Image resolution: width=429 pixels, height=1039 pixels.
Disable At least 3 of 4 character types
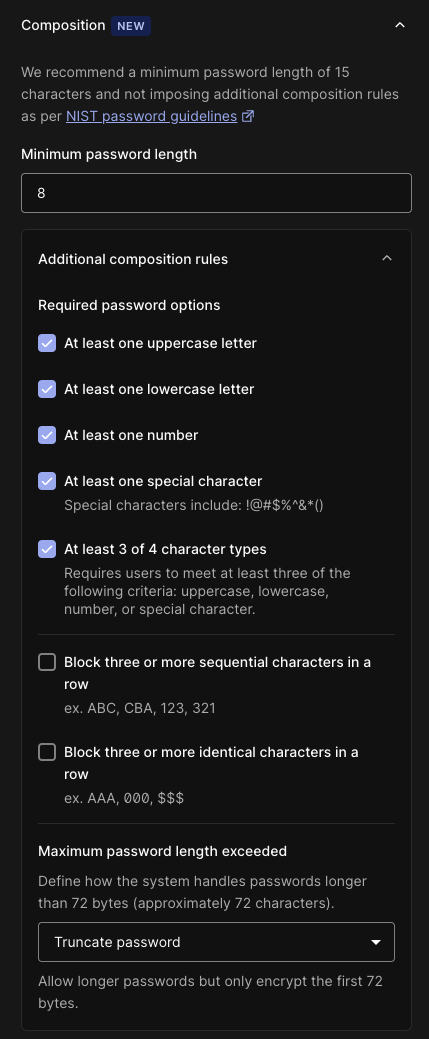coord(47,549)
